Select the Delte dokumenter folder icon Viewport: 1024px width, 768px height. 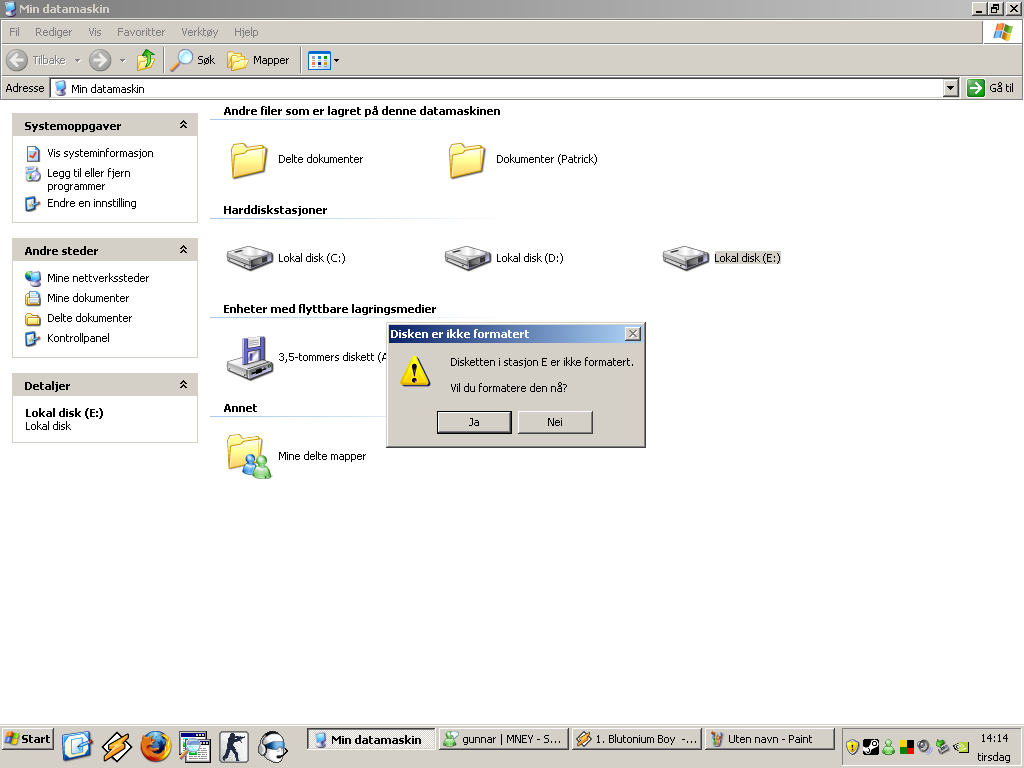[249, 160]
